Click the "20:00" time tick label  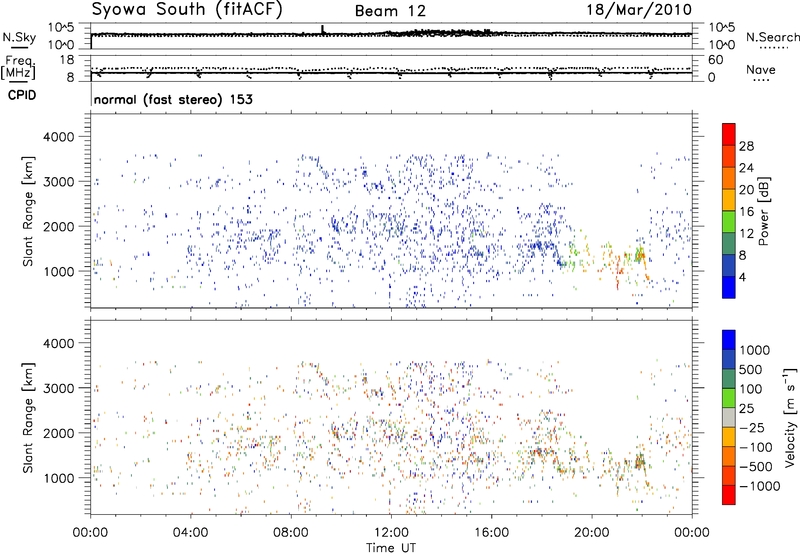tap(592, 533)
